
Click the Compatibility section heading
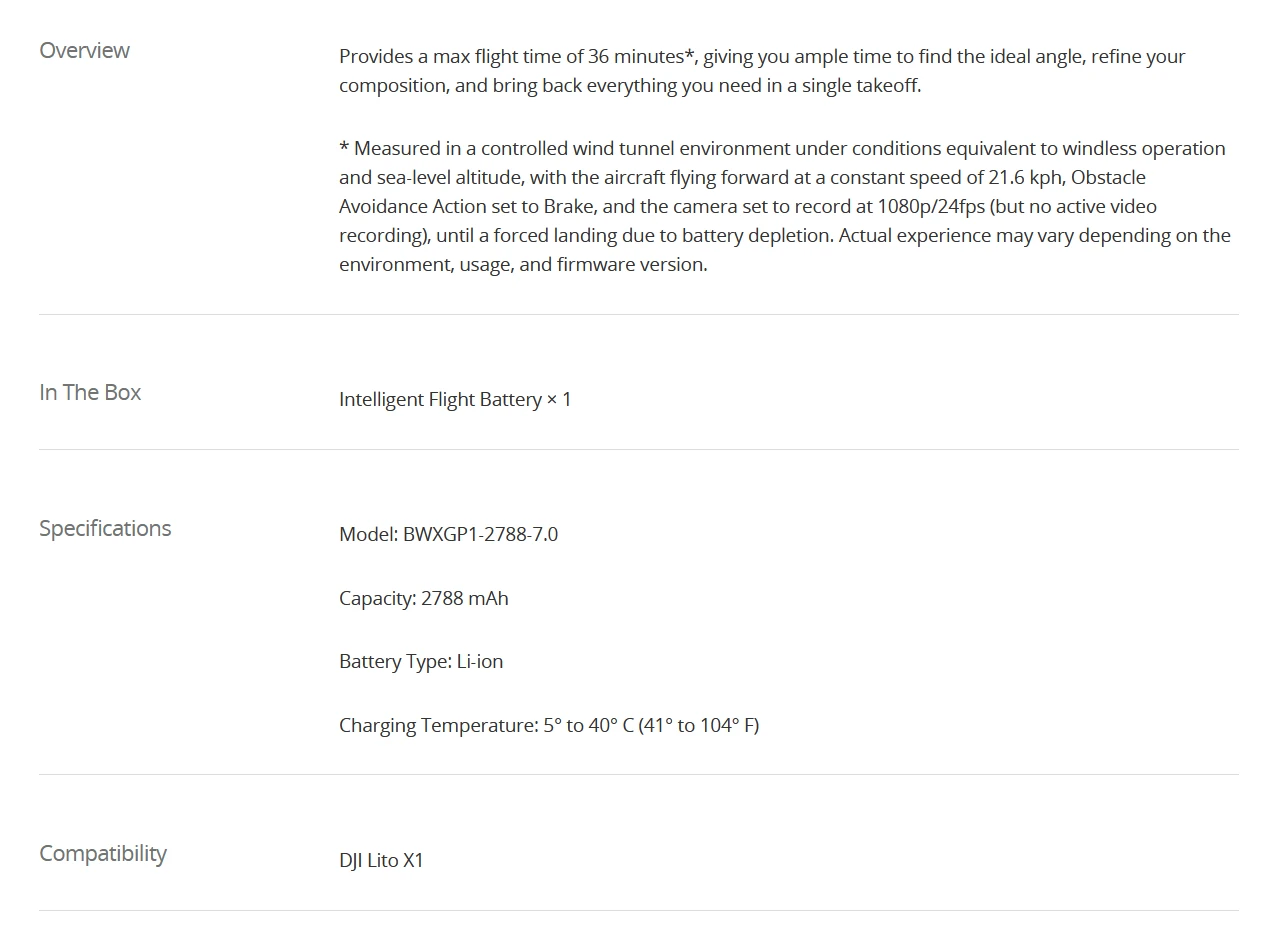coord(103,854)
